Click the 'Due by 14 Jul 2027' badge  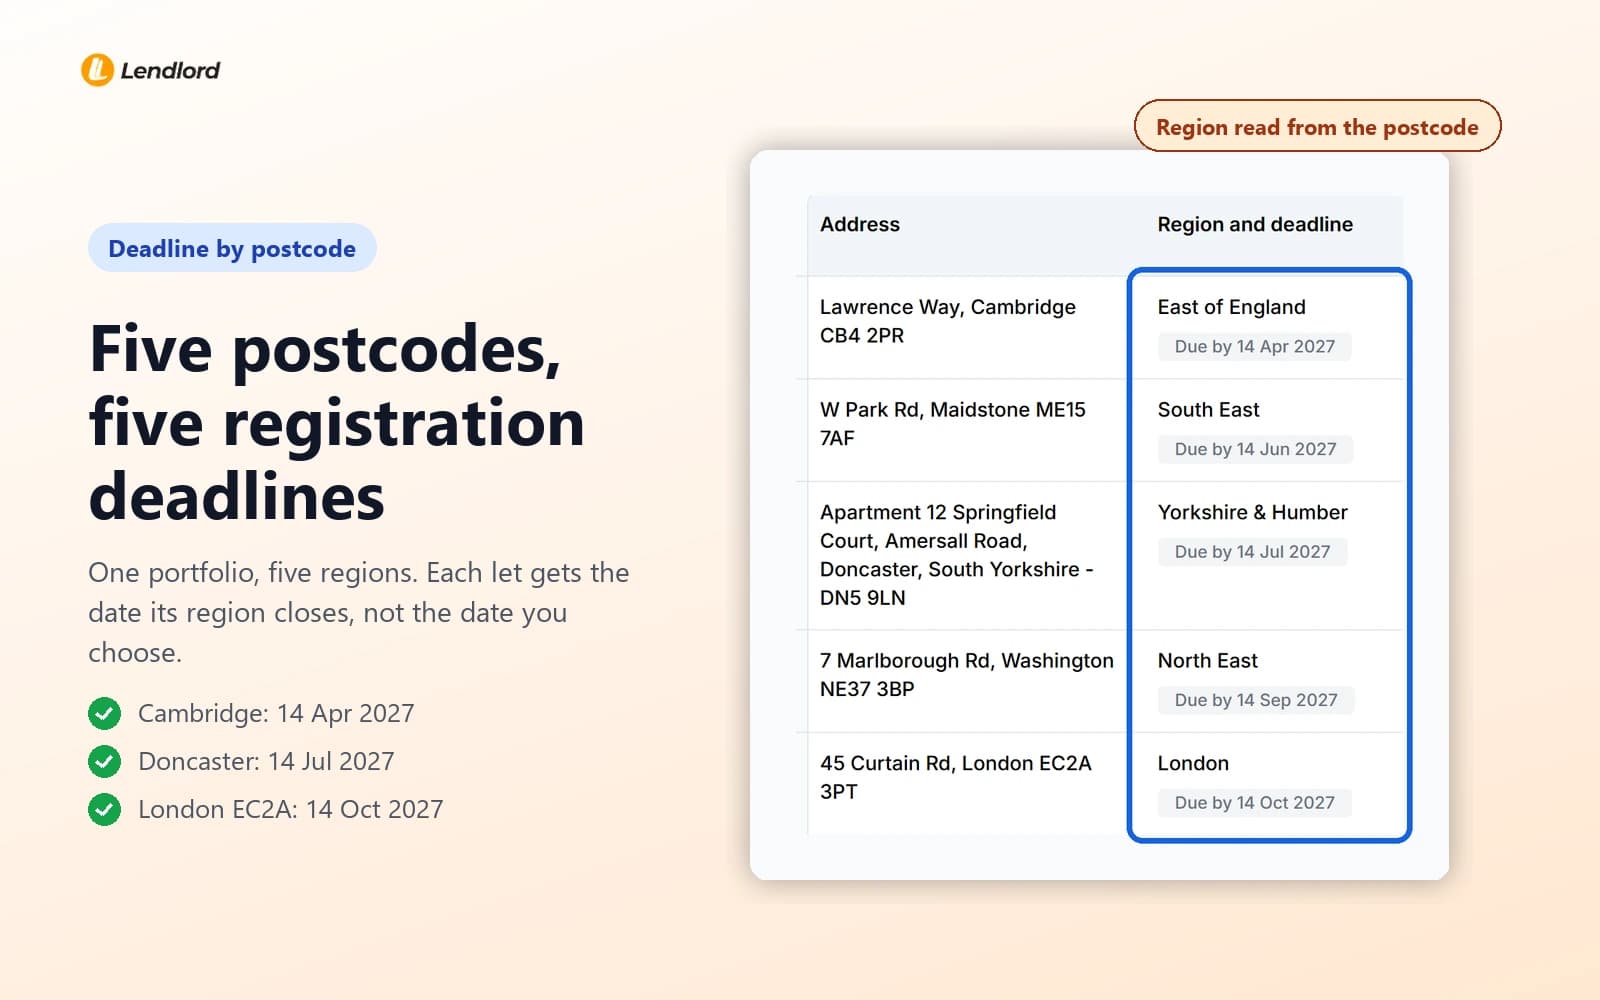point(1253,552)
